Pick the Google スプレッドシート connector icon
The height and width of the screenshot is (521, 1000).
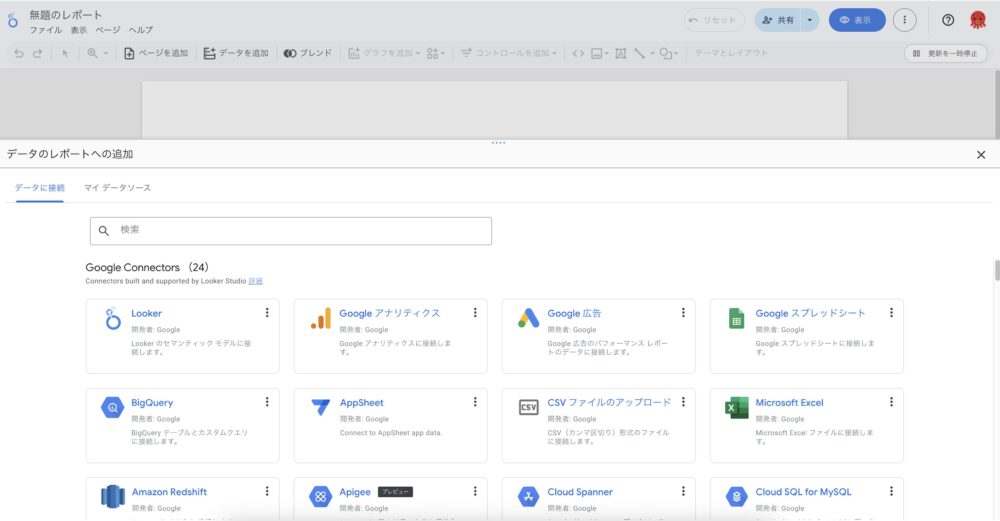[x=737, y=320]
